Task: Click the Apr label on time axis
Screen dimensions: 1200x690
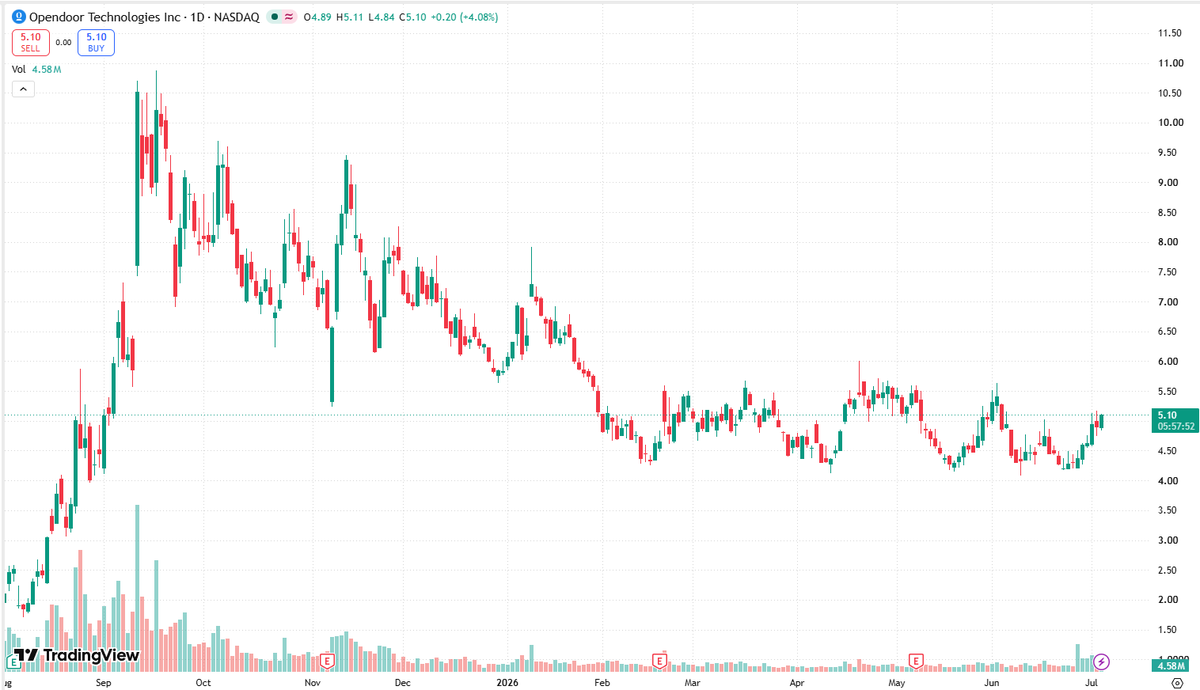Action: 797,682
